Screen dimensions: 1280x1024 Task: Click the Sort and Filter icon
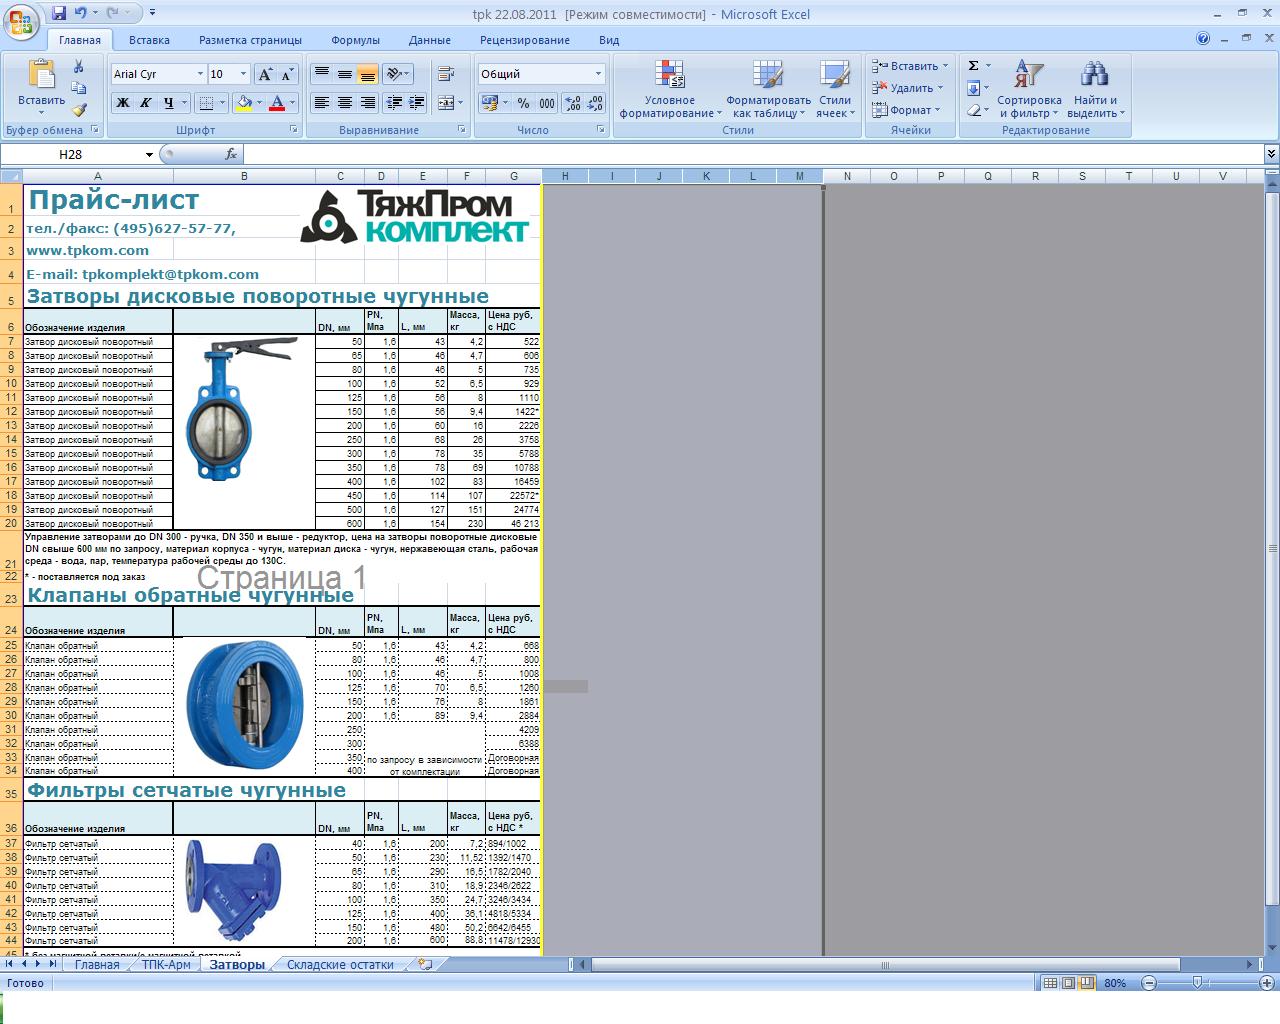click(1028, 89)
